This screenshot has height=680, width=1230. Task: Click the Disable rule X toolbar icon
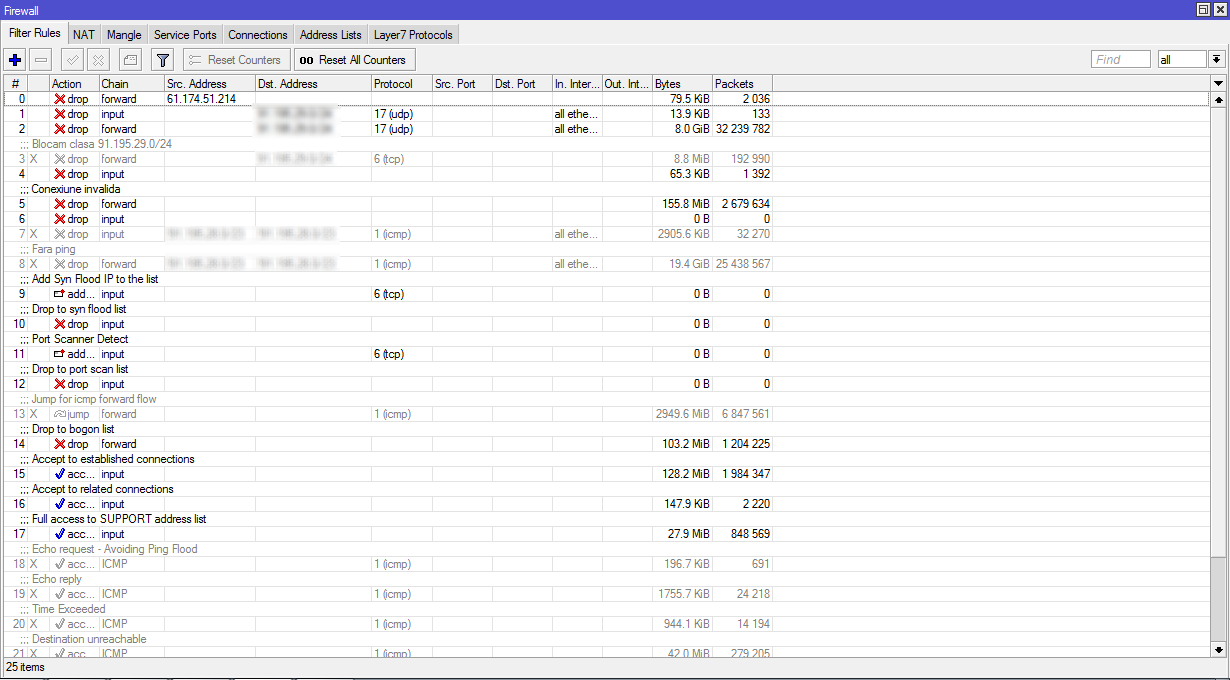(98, 60)
